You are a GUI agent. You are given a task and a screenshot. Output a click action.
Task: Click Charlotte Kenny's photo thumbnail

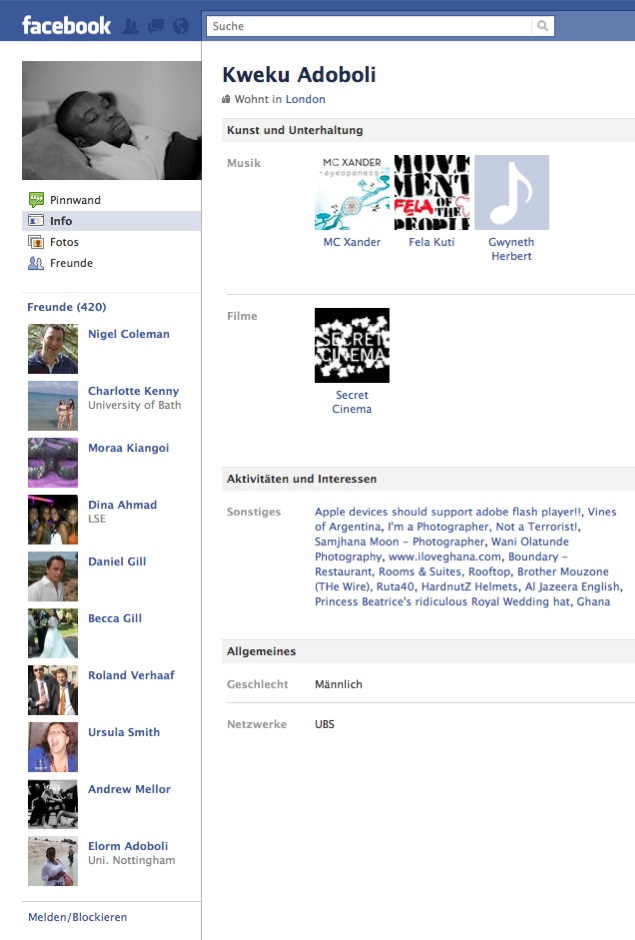53,406
